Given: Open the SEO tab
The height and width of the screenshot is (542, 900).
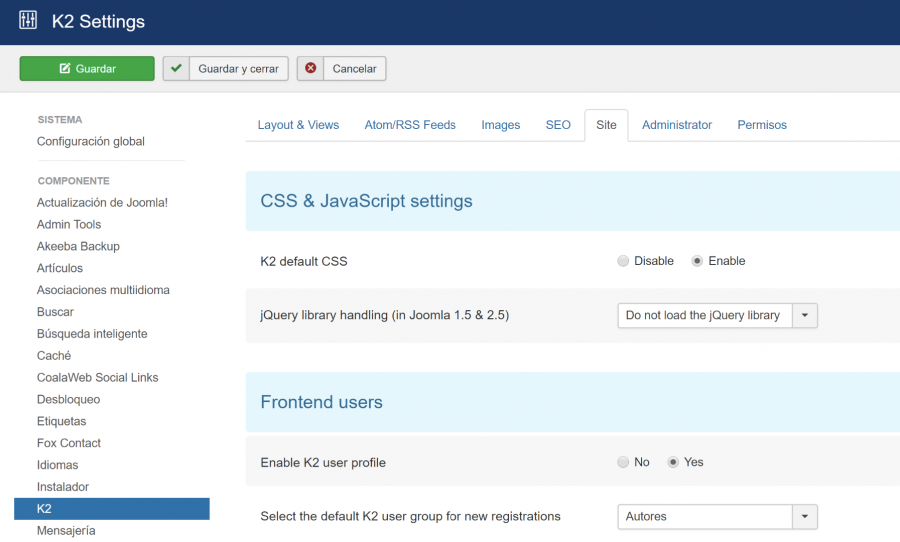Looking at the screenshot, I should tap(558, 125).
